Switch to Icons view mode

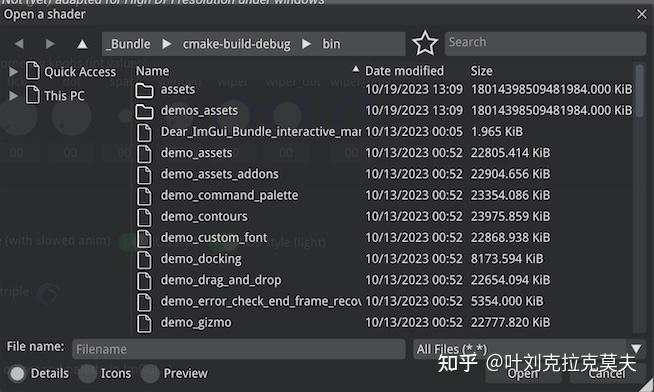87,373
